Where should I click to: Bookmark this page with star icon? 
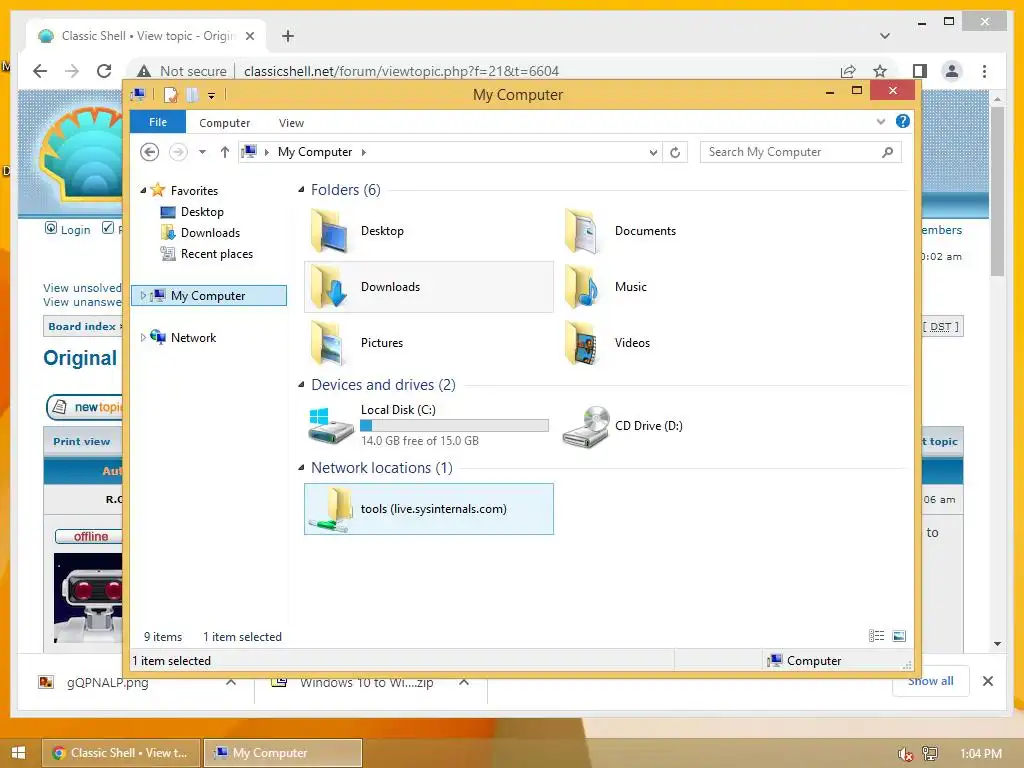click(880, 71)
